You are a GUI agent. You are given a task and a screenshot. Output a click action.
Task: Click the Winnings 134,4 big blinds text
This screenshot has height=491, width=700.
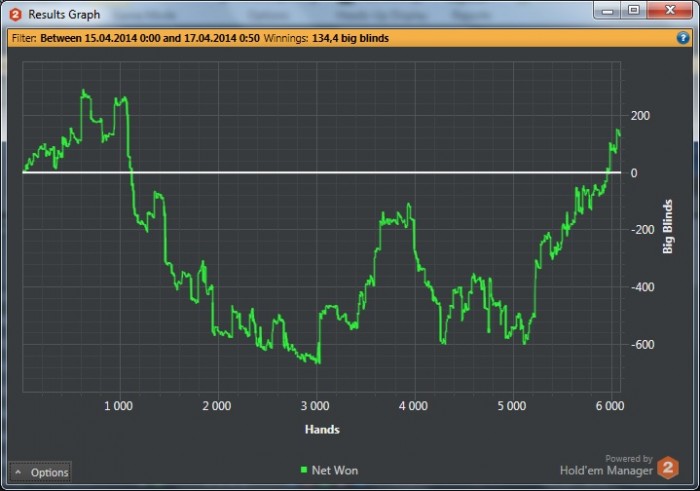(x=326, y=38)
